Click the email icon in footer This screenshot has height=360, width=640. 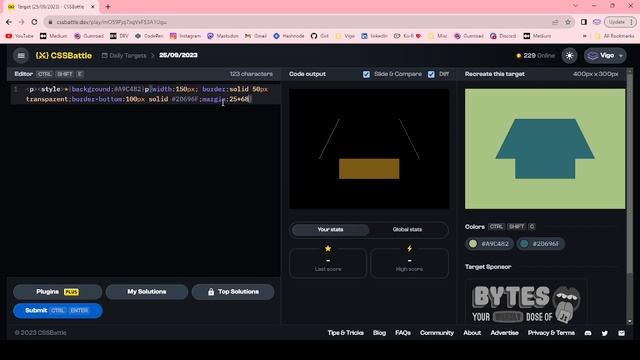(x=621, y=333)
